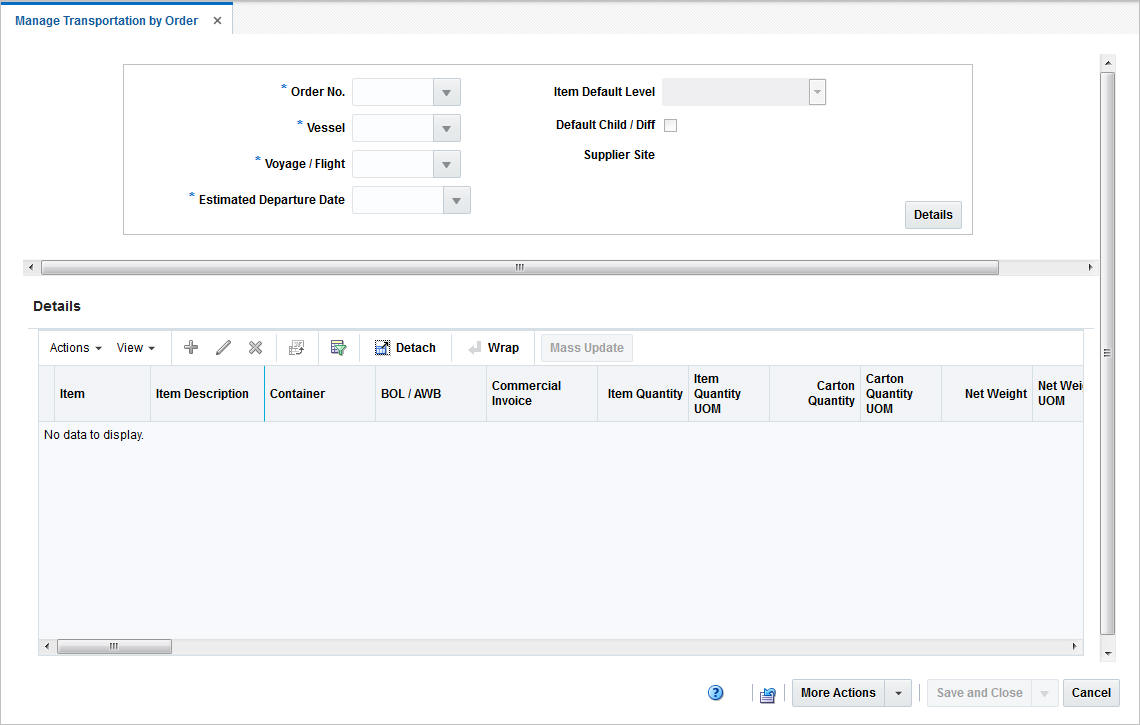
Task: Click the Cancel button
Action: pos(1090,692)
